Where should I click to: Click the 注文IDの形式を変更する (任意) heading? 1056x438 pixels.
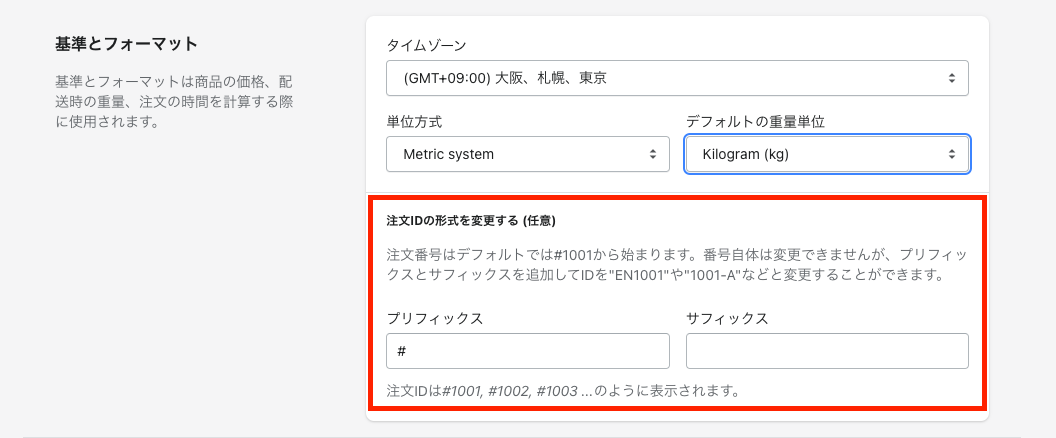coord(470,220)
